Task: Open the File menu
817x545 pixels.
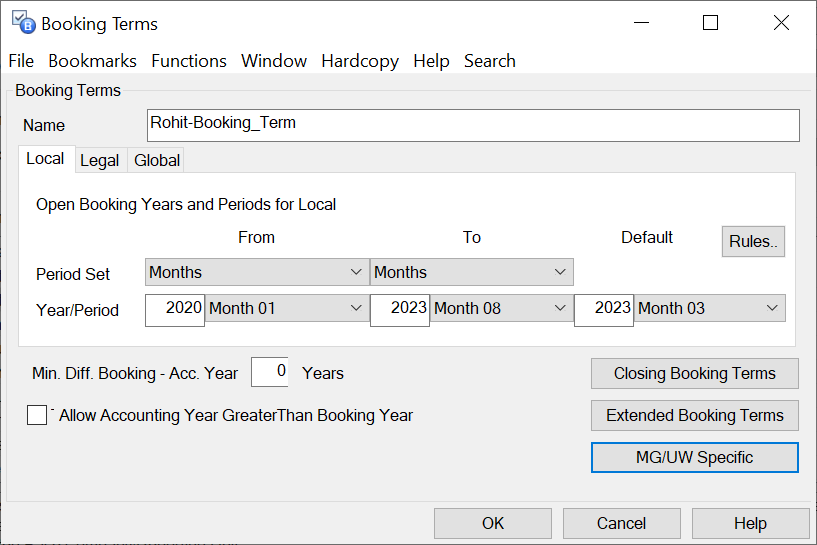Action: click(x=21, y=61)
